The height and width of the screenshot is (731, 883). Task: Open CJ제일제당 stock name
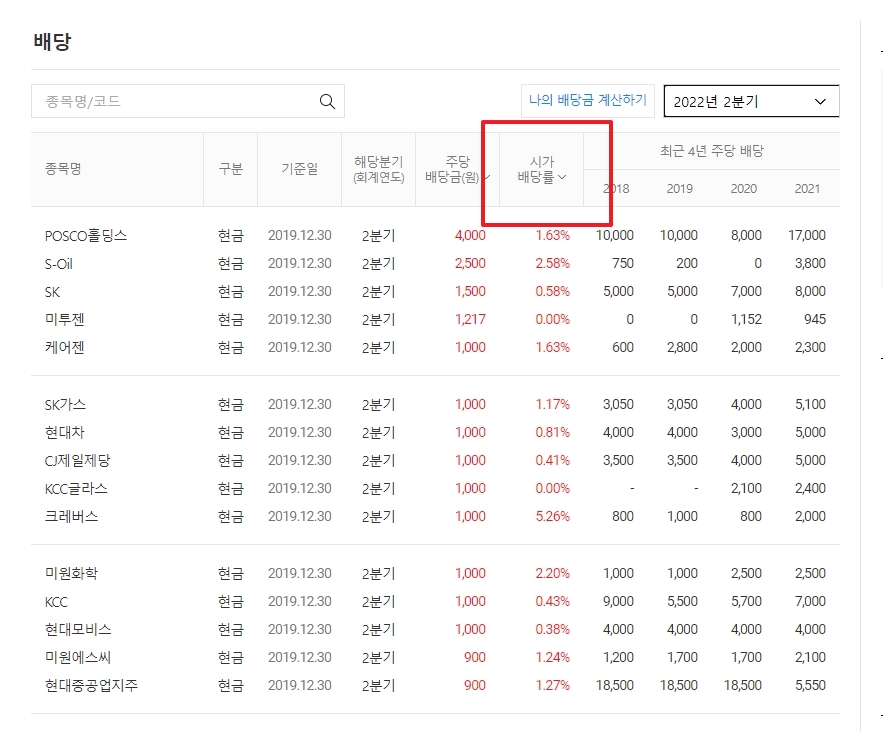[78, 461]
